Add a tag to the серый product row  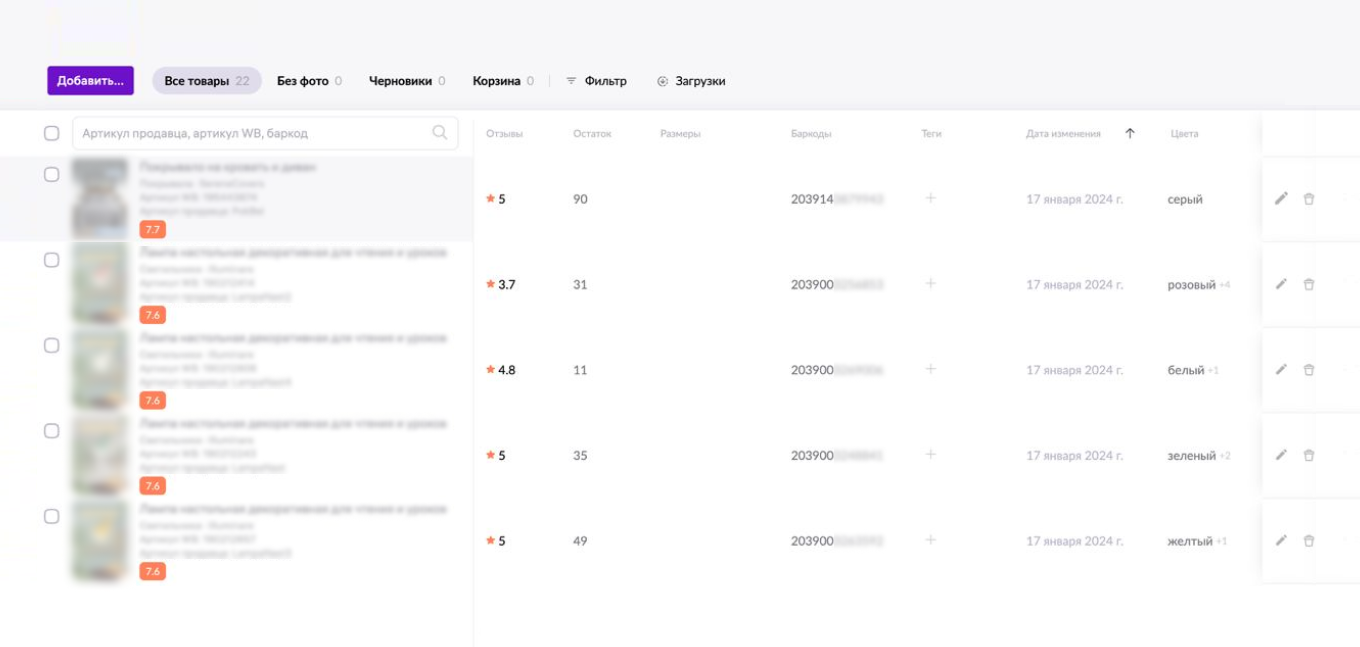click(930, 199)
